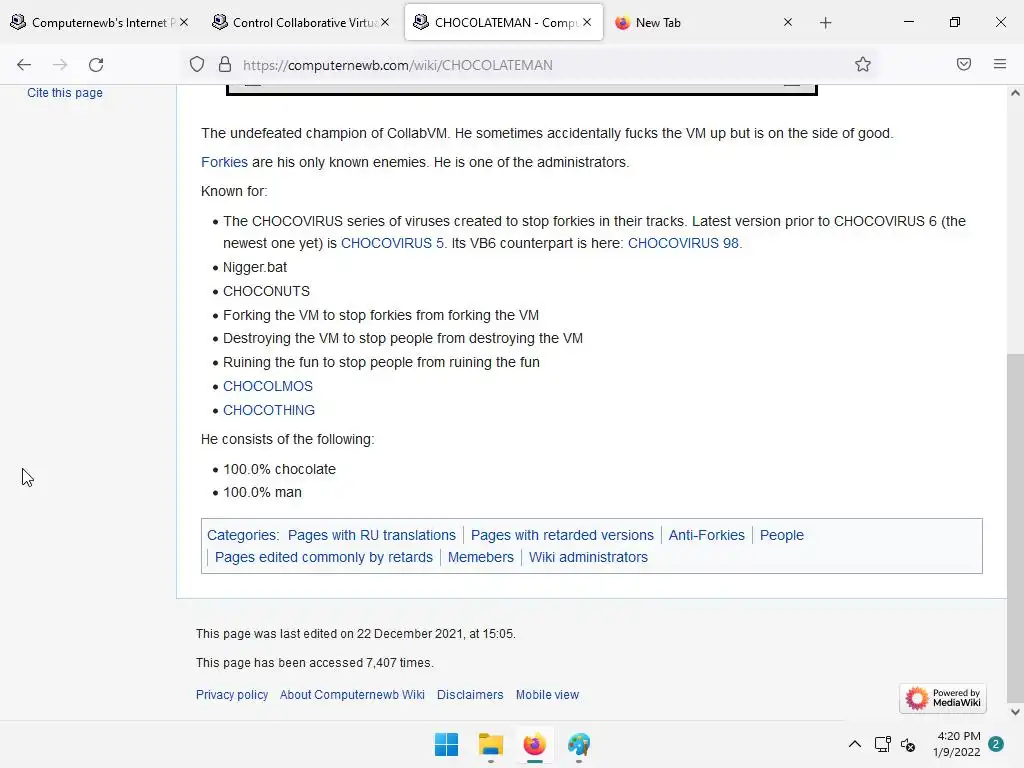The height and width of the screenshot is (768, 1024).
Task: Save page to Pocket
Action: click(964, 64)
